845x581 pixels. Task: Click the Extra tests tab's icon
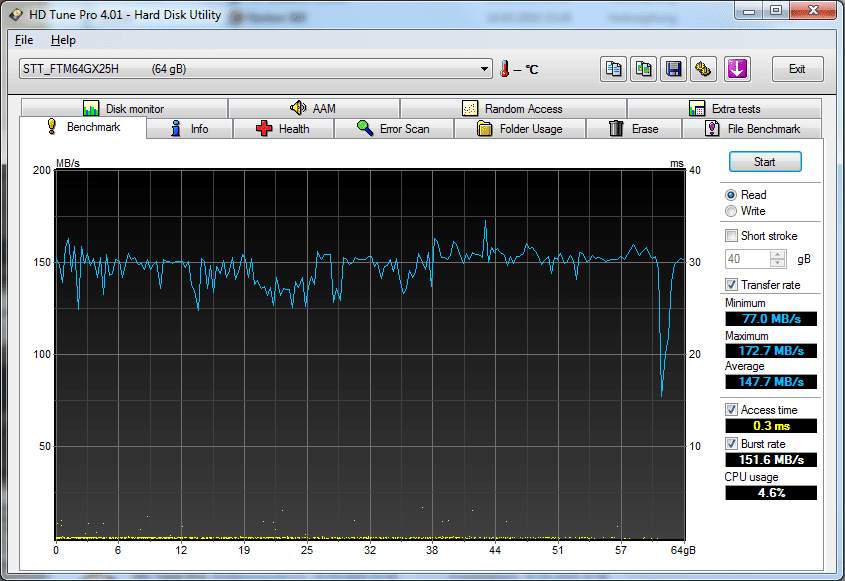[x=697, y=108]
